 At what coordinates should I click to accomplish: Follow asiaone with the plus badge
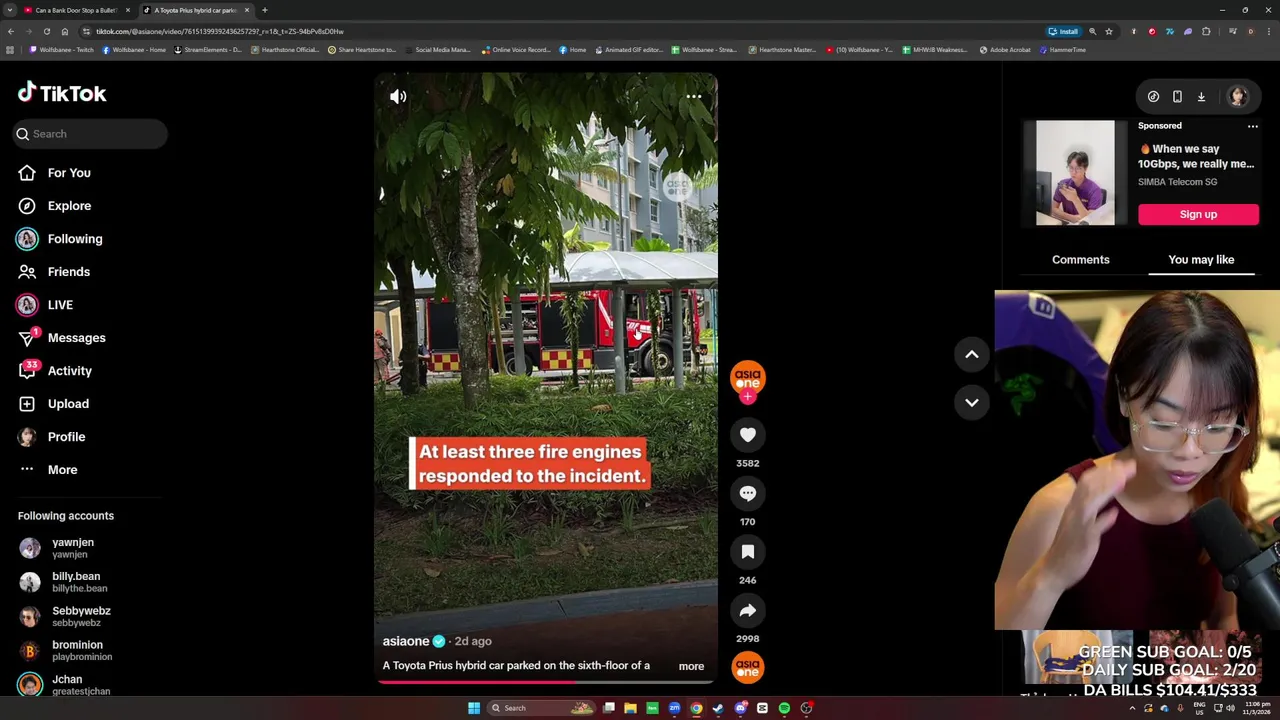click(x=748, y=397)
